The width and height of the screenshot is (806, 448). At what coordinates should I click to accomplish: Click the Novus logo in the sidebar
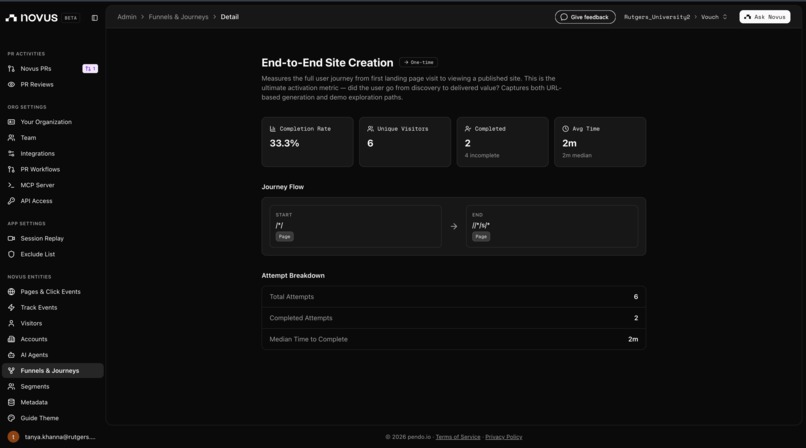[31, 17]
